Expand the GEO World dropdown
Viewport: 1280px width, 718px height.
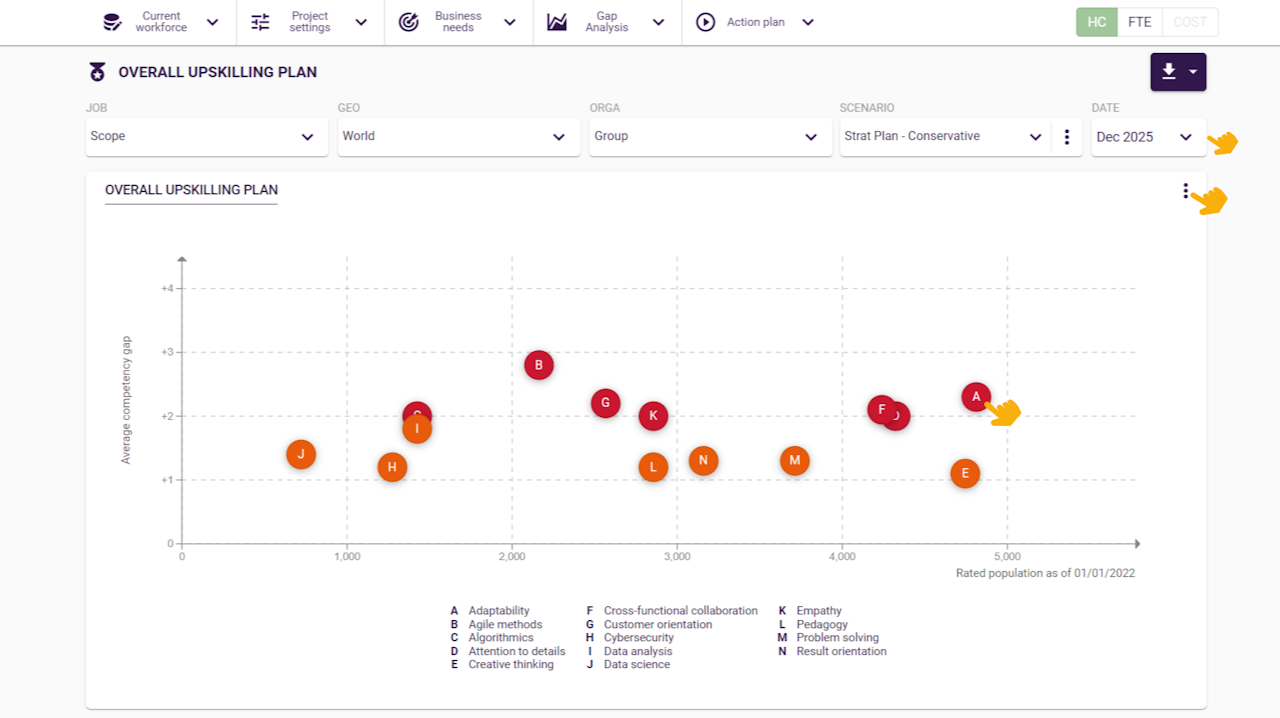coord(459,137)
